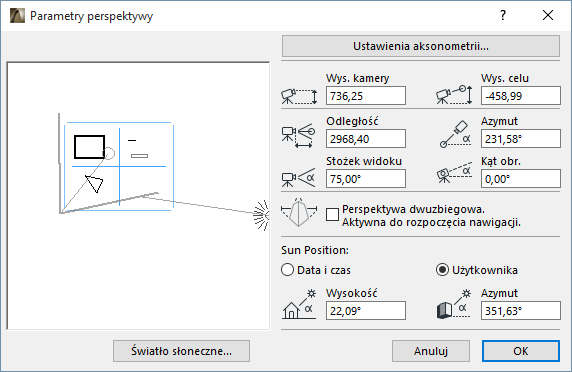Focus the Odległość field 2968,40
Viewport: 572px width, 372px height.
click(x=366, y=139)
